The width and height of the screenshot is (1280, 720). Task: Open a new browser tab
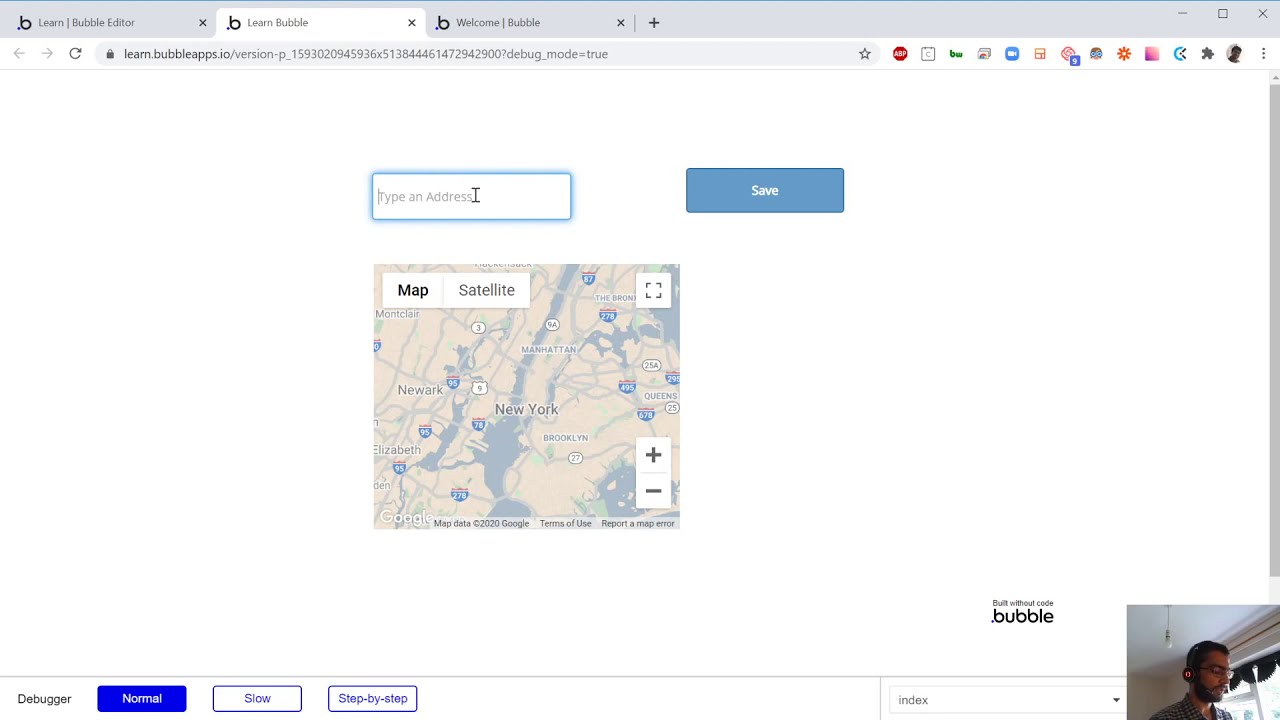654,22
